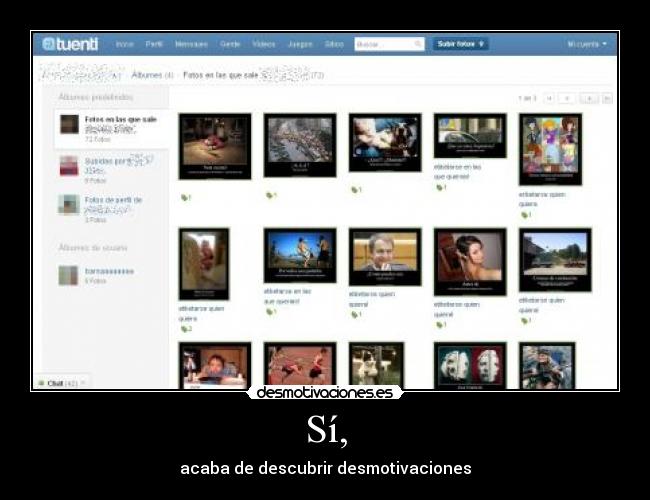Screen dimensions: 650x500
Task: Expand the Mi cuenta menu
Action: pos(587,44)
